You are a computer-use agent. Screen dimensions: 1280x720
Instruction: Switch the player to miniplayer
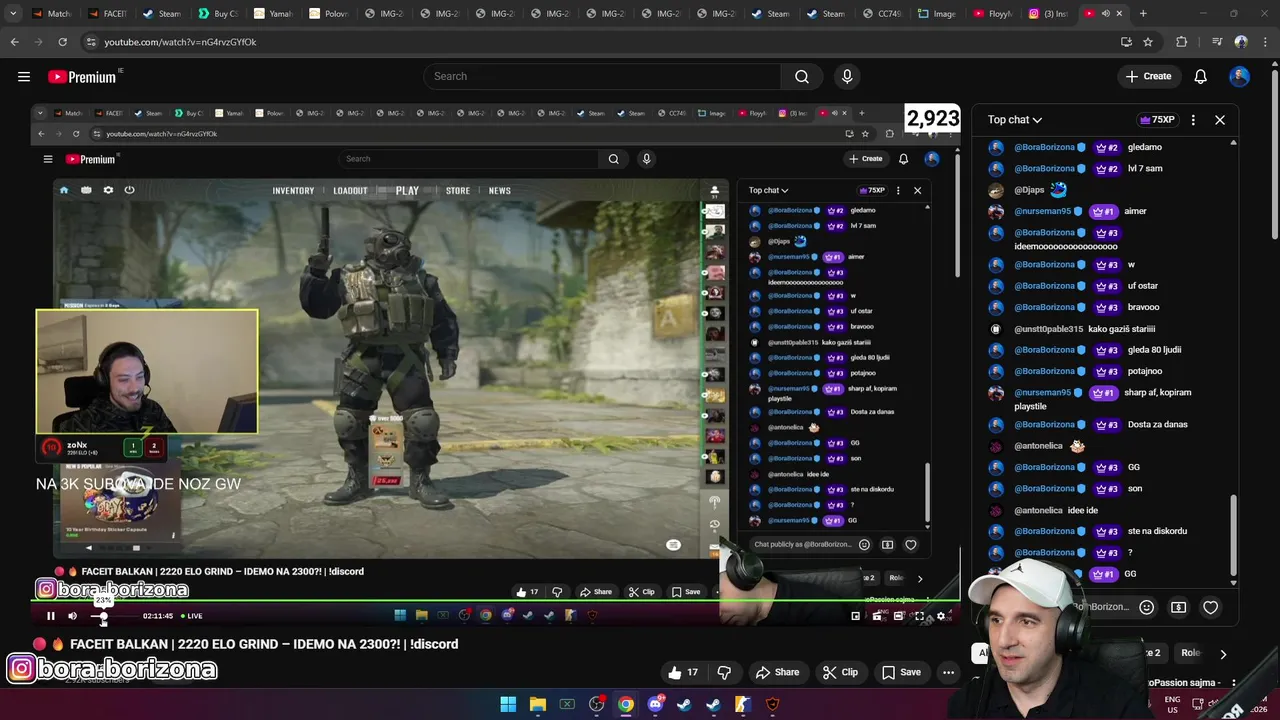(855, 616)
